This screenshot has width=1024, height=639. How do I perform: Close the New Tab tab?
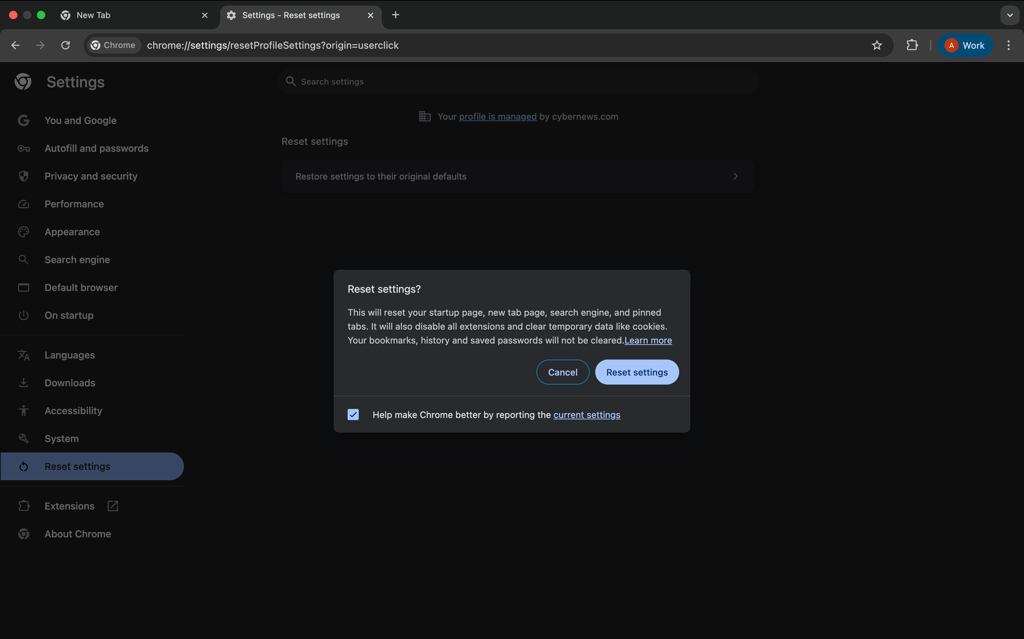coord(204,15)
